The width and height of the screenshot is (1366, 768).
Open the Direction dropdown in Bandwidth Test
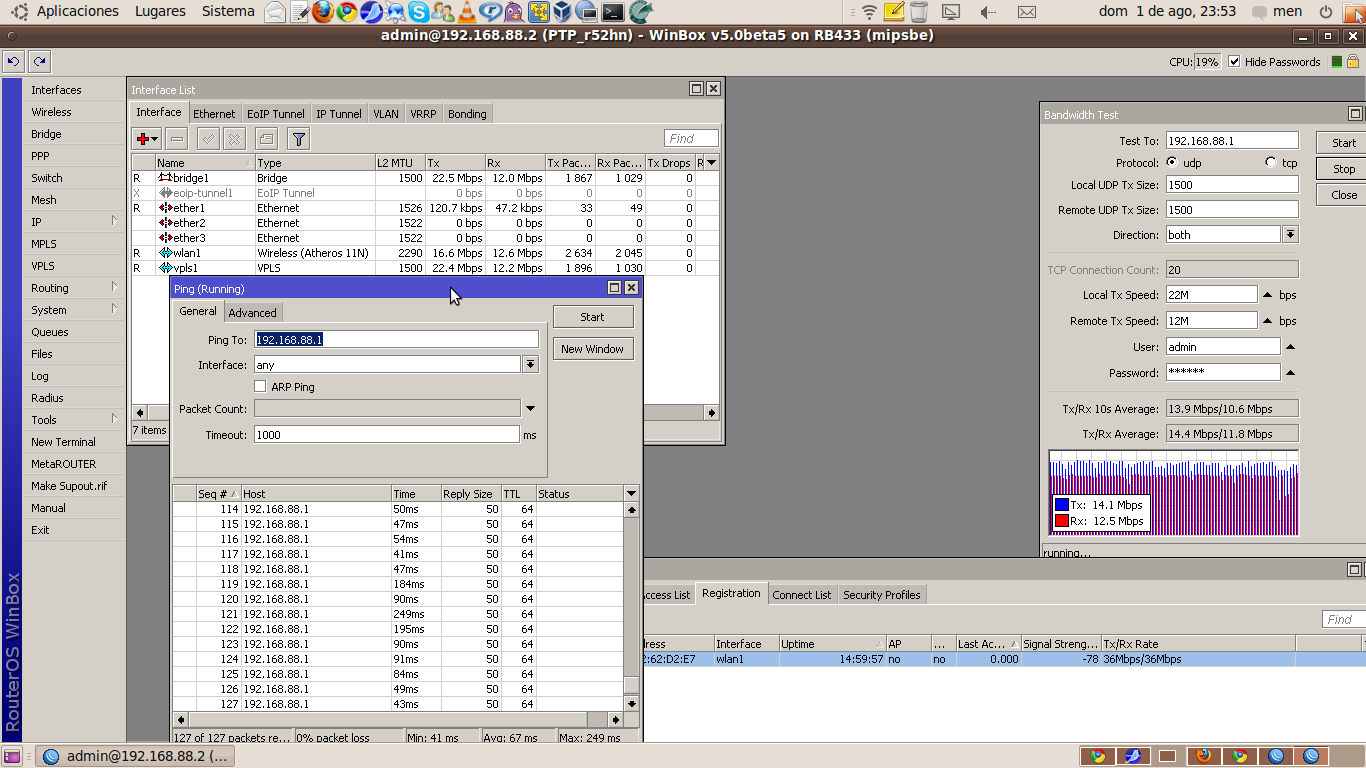[1290, 235]
